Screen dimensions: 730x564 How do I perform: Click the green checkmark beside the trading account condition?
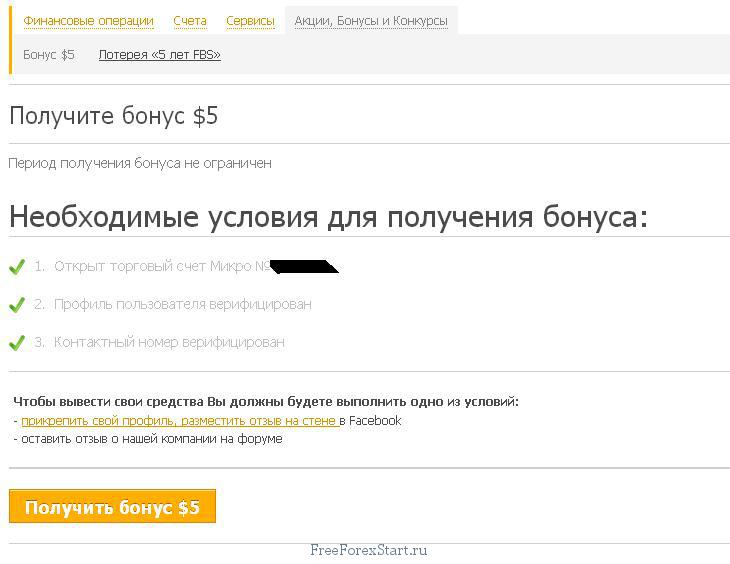tap(16, 267)
